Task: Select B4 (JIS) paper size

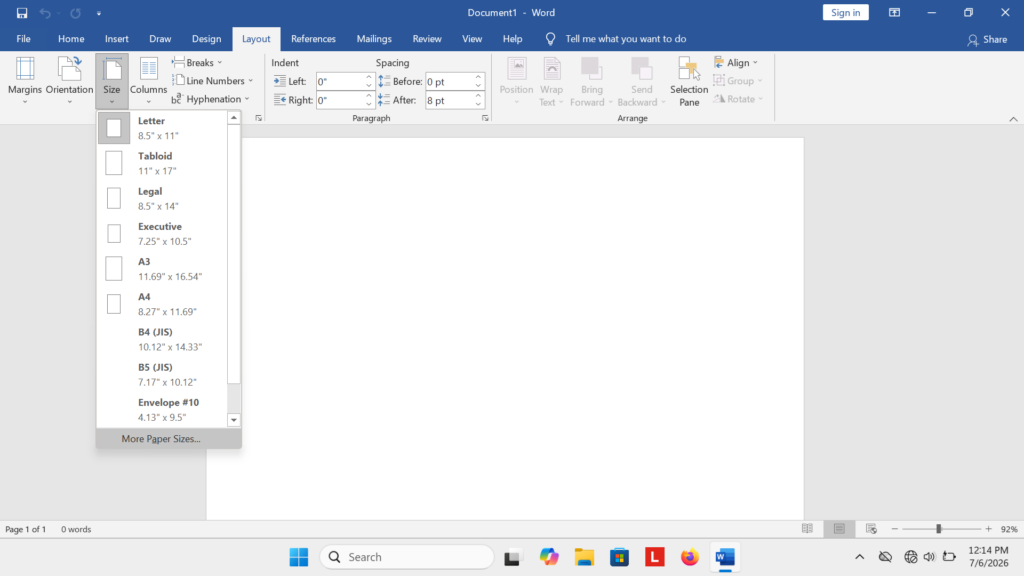Action: pyautogui.click(x=162, y=340)
